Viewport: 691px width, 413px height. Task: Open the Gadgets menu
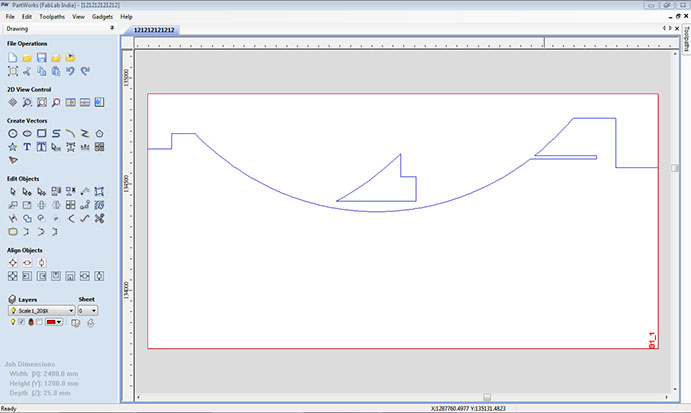(102, 16)
